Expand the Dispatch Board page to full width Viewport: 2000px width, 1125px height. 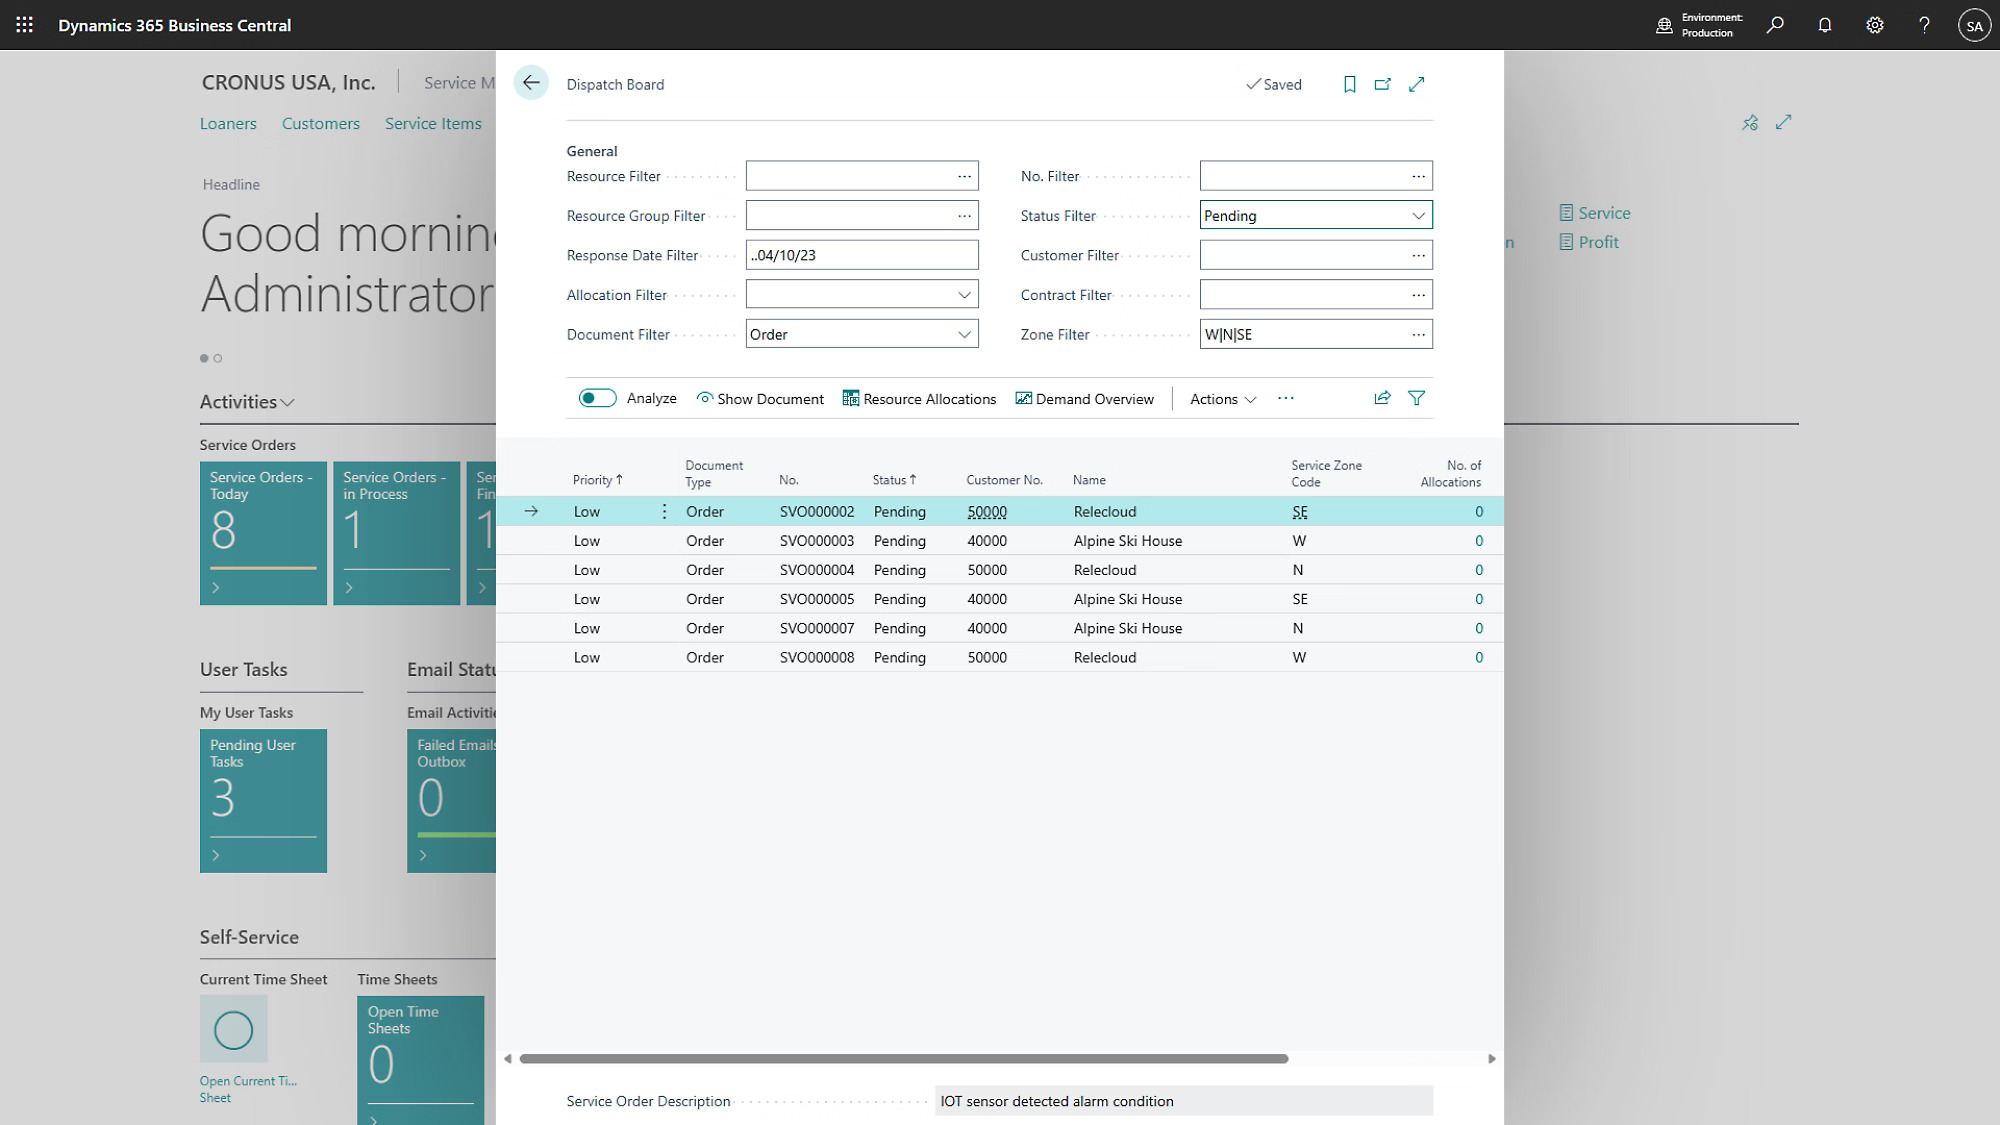[x=1416, y=84]
